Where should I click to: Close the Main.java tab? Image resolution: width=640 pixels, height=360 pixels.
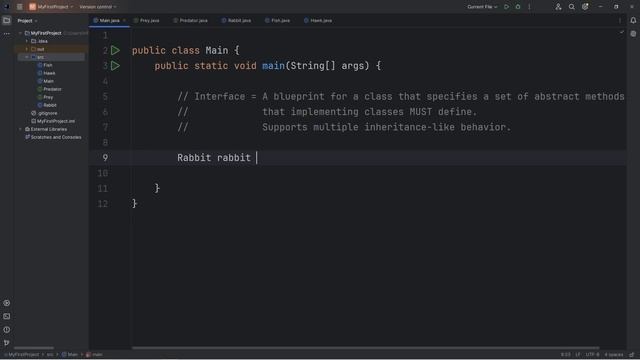pos(124,20)
